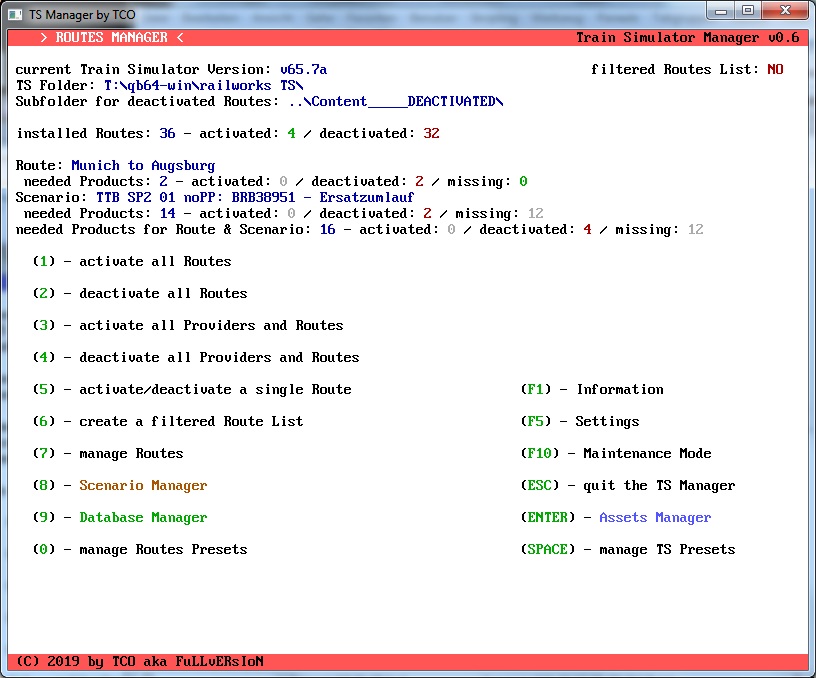Image resolution: width=816 pixels, height=678 pixels.
Task: Open (7) manage Routes
Action: [108, 454]
